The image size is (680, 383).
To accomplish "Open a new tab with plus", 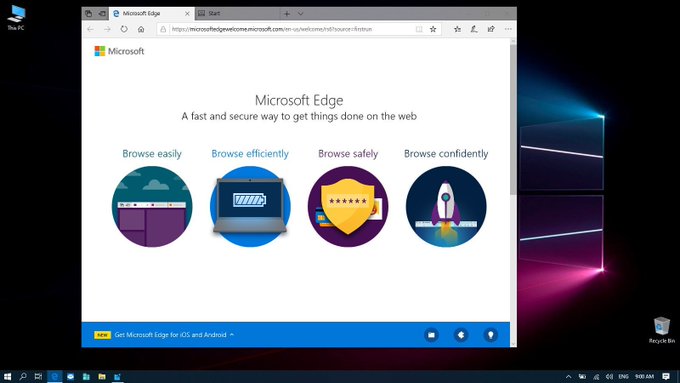I will point(287,13).
